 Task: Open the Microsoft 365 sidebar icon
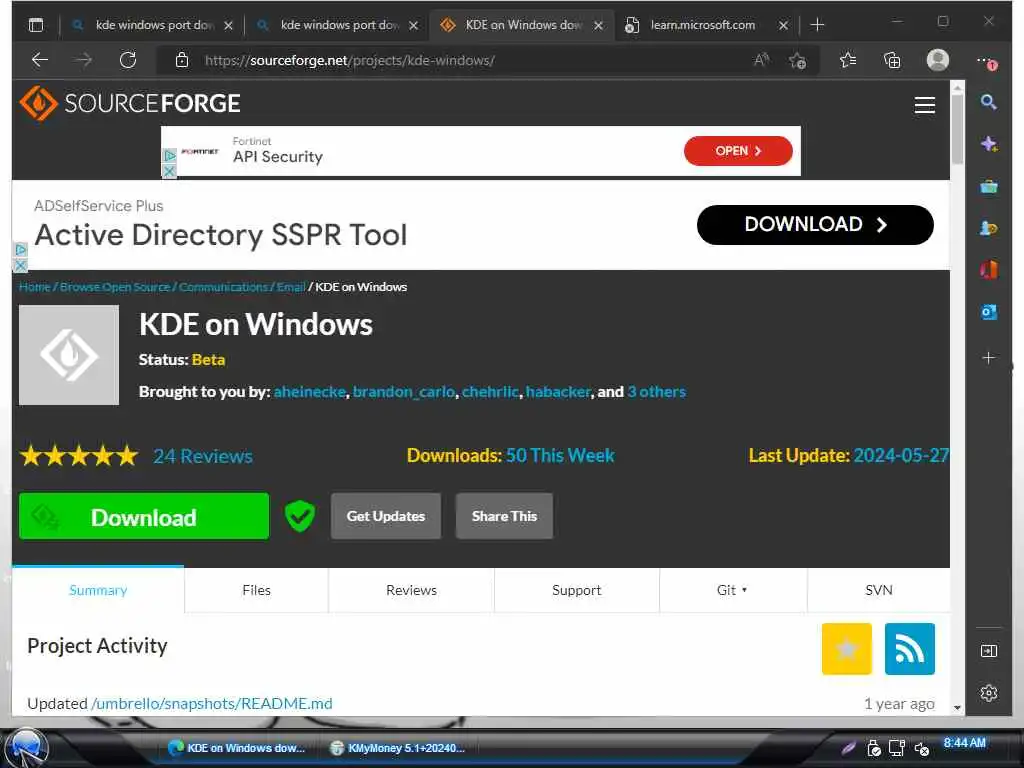click(989, 269)
